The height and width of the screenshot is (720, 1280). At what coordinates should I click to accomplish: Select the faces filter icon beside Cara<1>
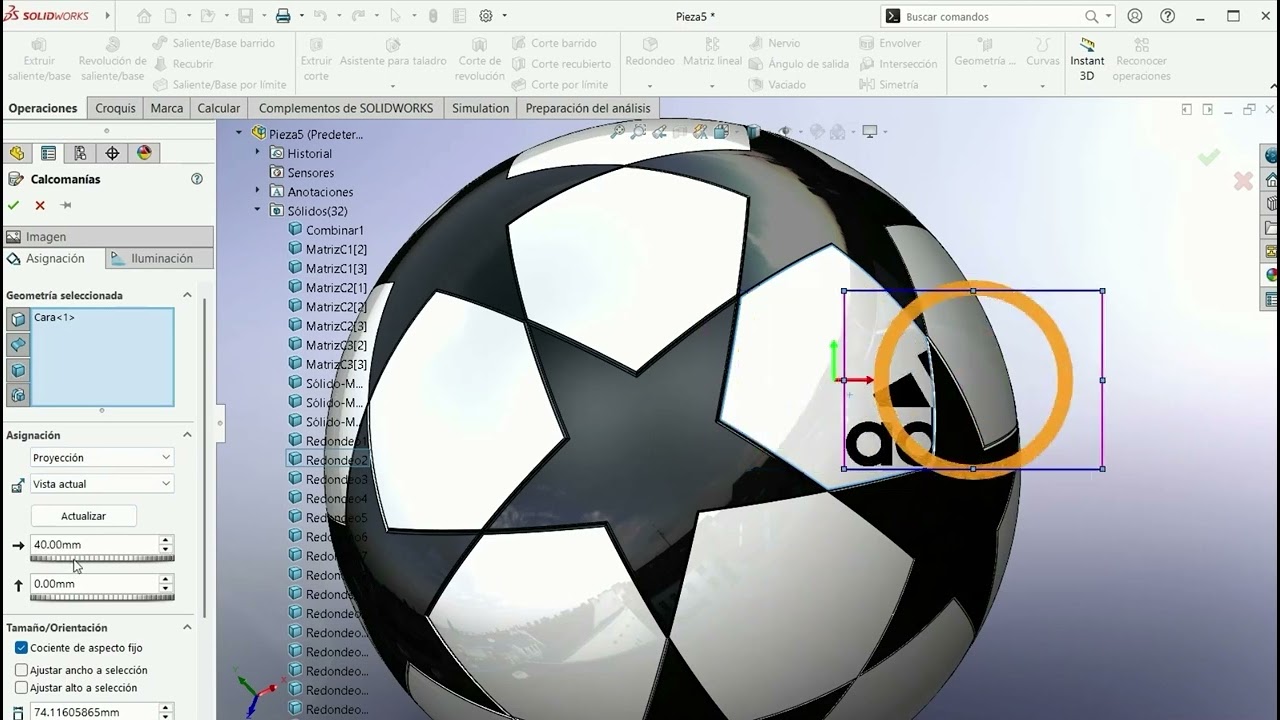[18, 320]
